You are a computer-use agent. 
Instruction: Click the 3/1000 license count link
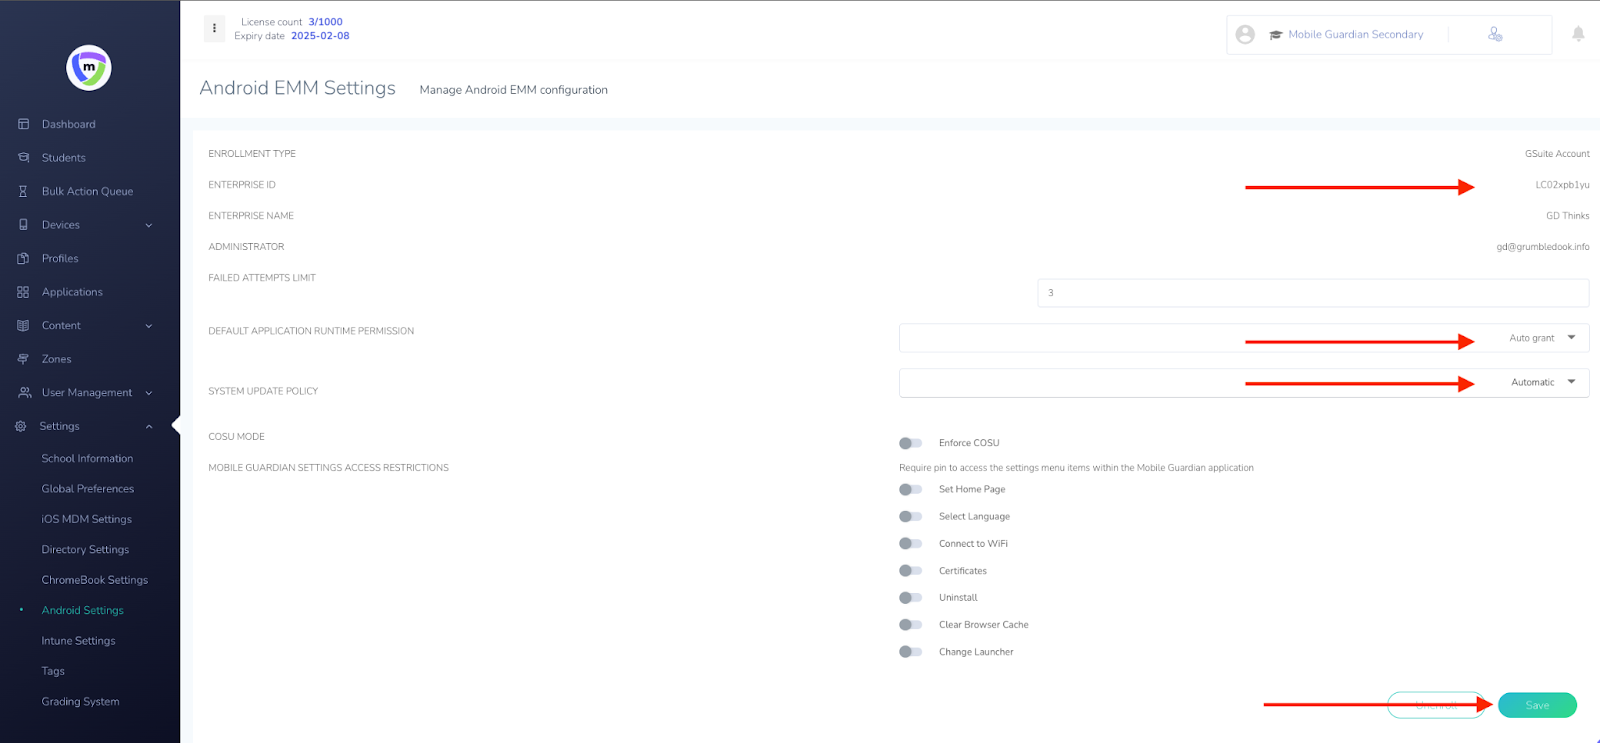[325, 22]
